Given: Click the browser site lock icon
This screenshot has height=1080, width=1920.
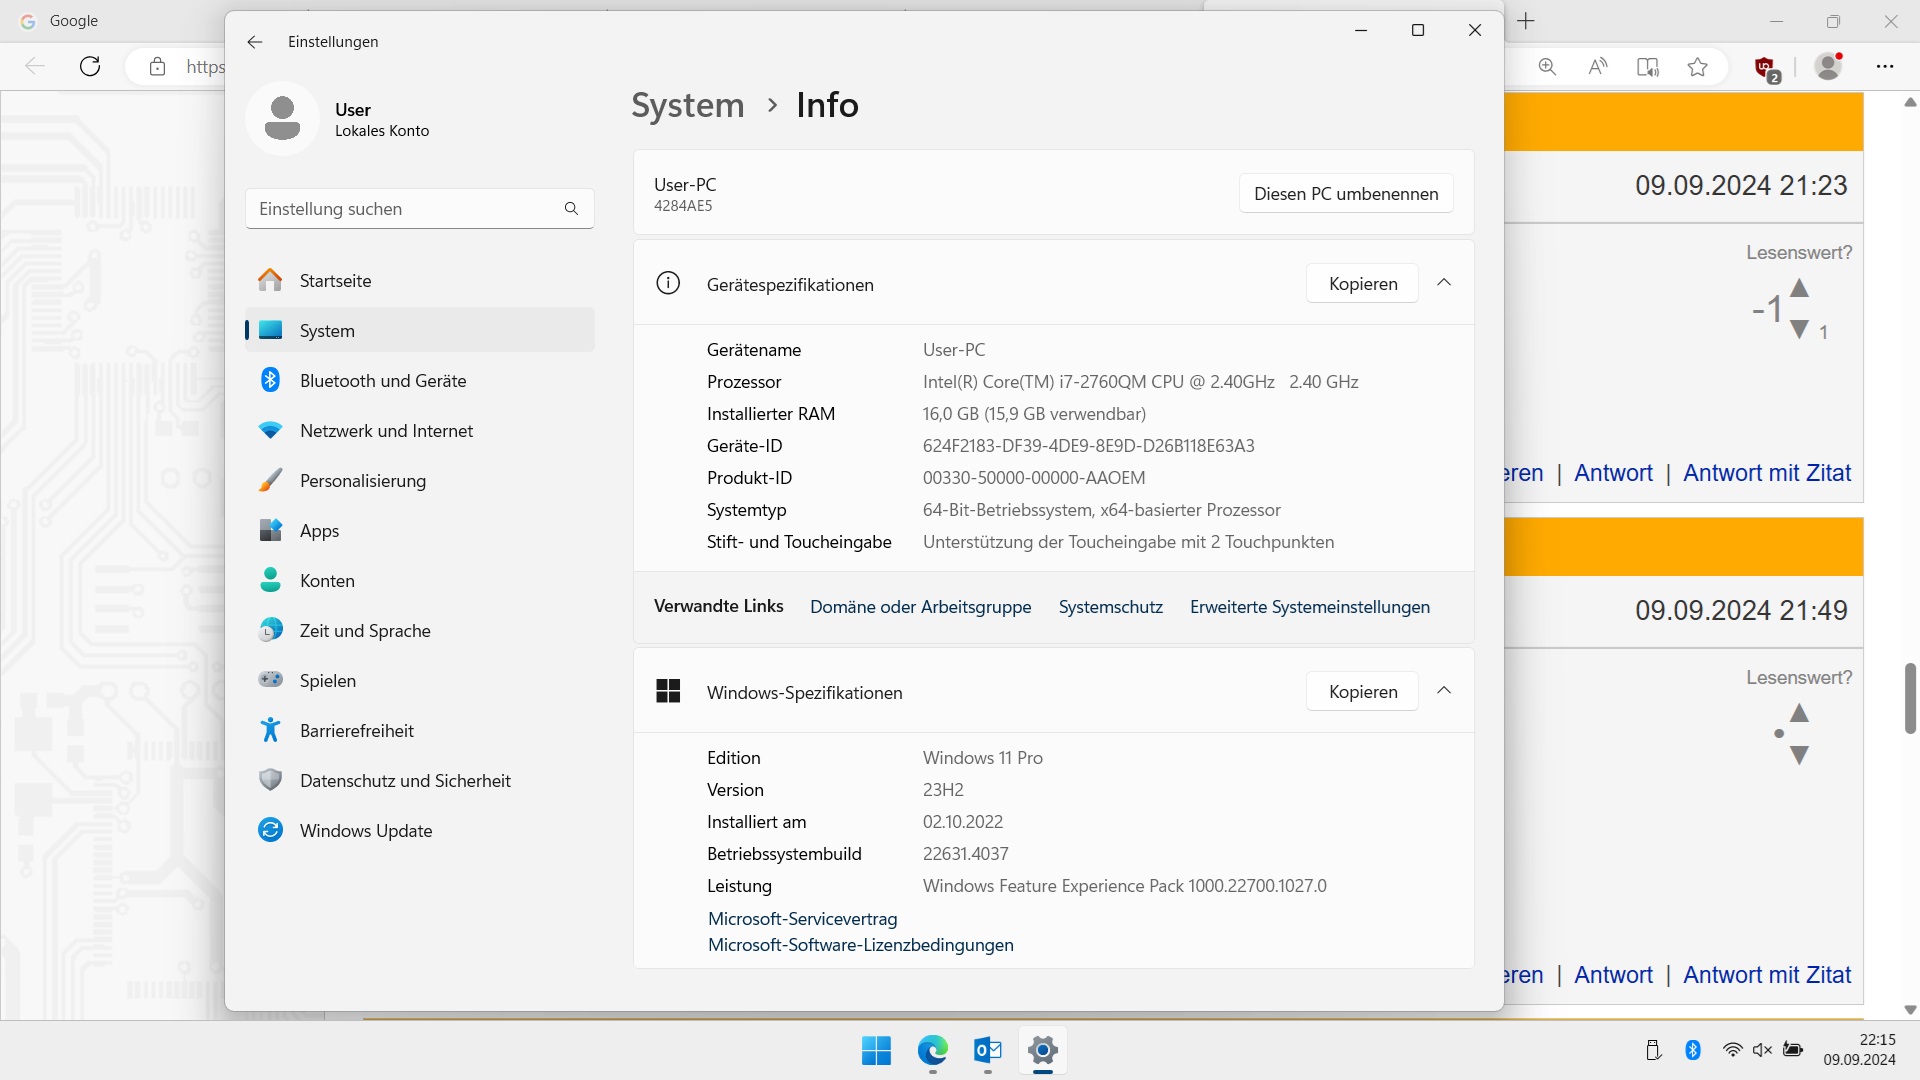Looking at the screenshot, I should coord(157,67).
